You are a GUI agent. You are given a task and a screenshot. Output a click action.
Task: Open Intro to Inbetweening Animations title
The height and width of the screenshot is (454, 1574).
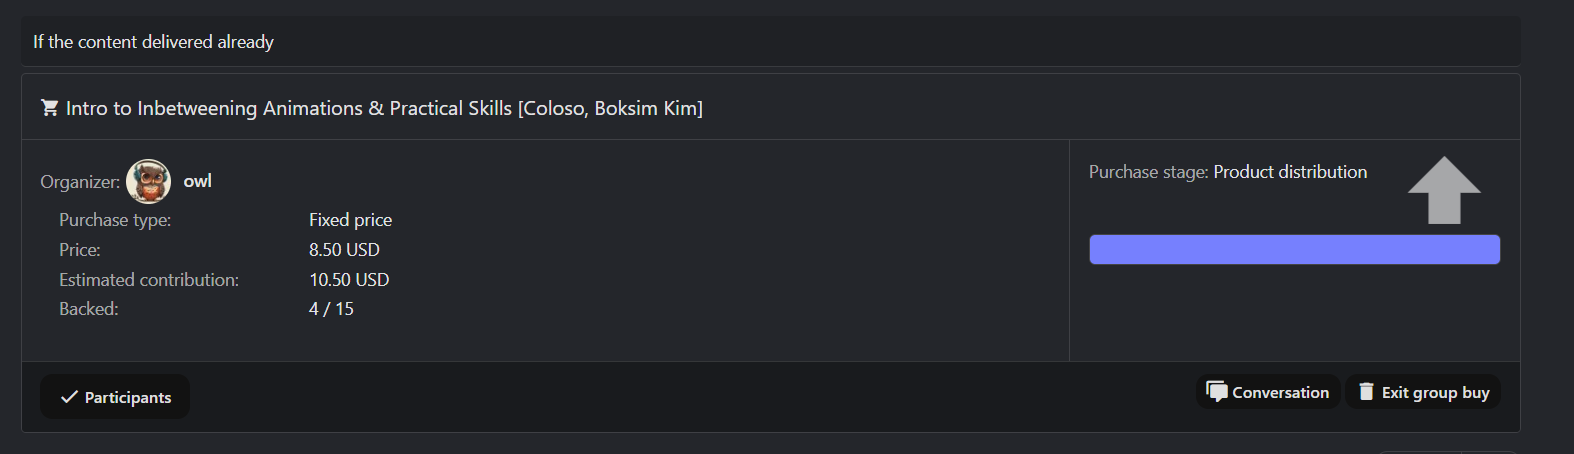pos(384,108)
